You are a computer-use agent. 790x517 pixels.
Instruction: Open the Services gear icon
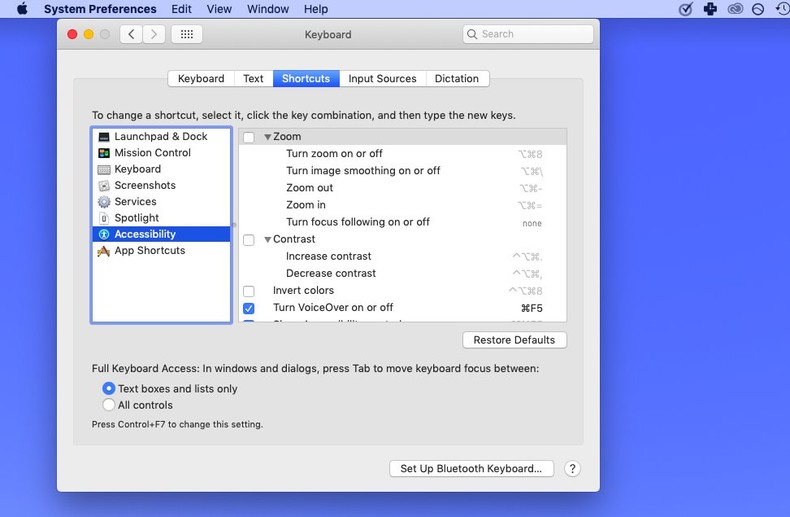click(x=104, y=202)
